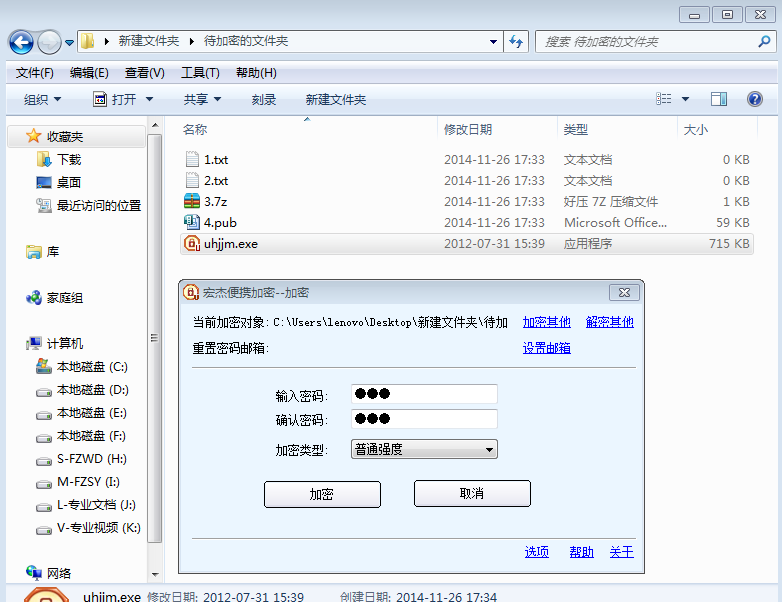The image size is (782, 602).
Task: Open 下载 in favorites
Action: pyautogui.click(x=59, y=160)
